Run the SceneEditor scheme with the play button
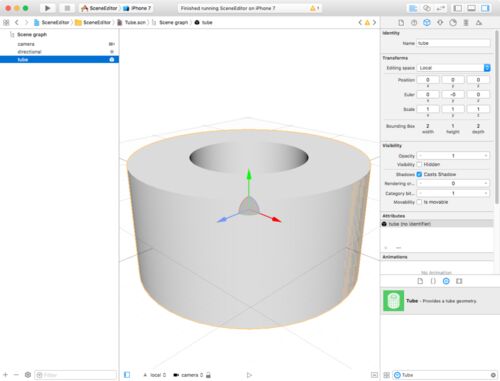 point(47,8)
